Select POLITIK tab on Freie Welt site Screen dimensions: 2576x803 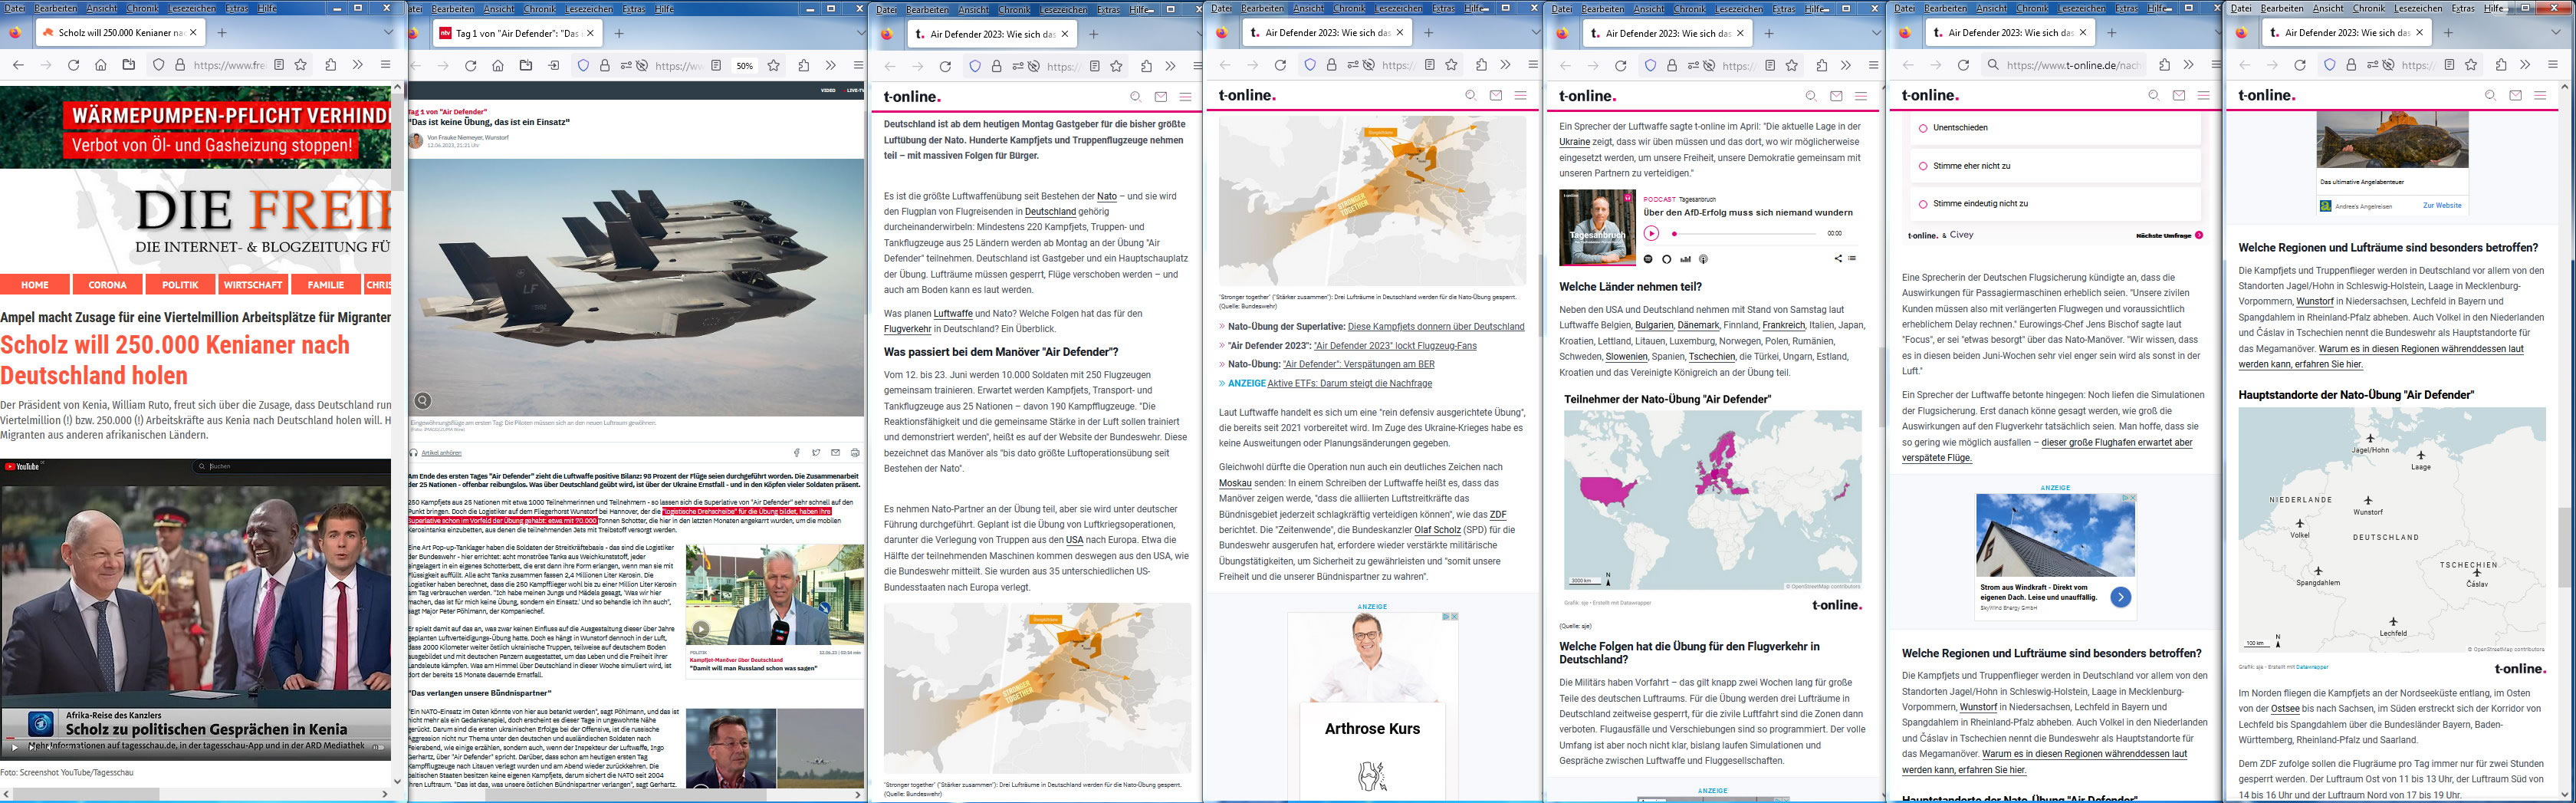(180, 285)
